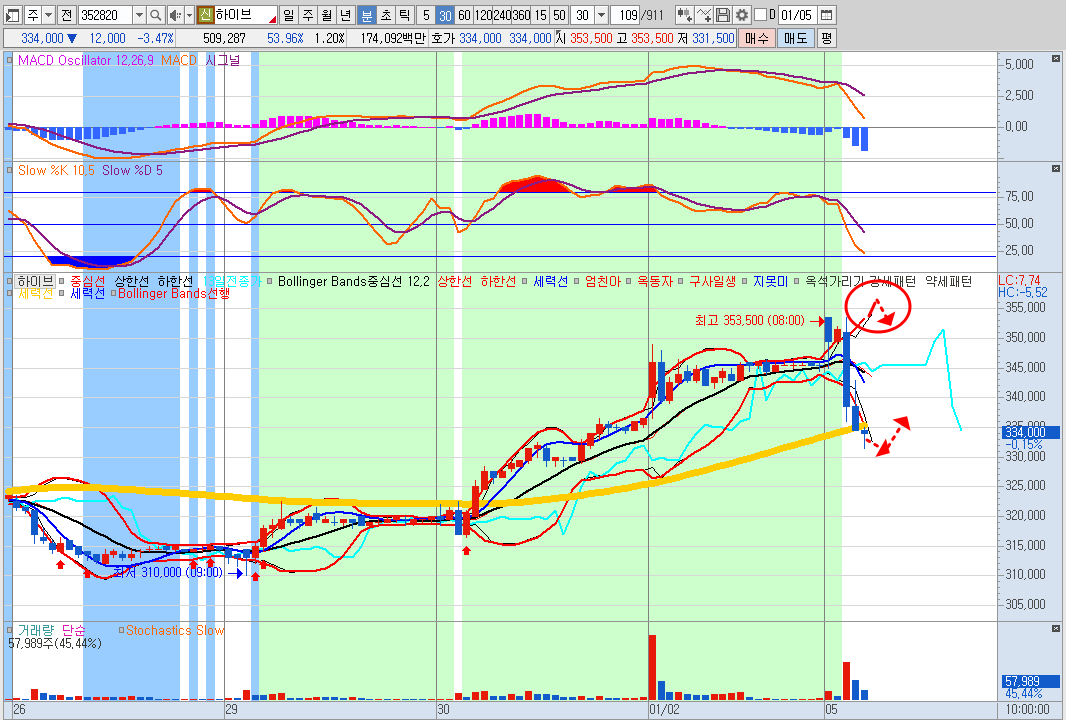Expand the stock code 352820 dropdown
Viewport: 1066px width, 720px height.
tap(139, 15)
